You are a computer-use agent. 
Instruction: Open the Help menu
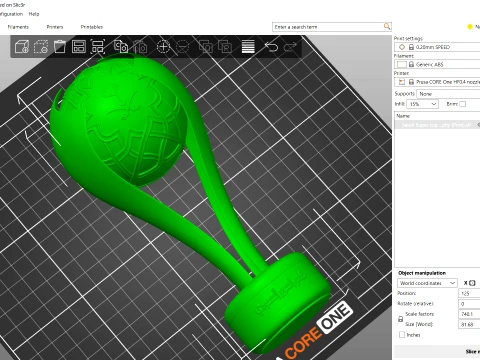coord(34,14)
